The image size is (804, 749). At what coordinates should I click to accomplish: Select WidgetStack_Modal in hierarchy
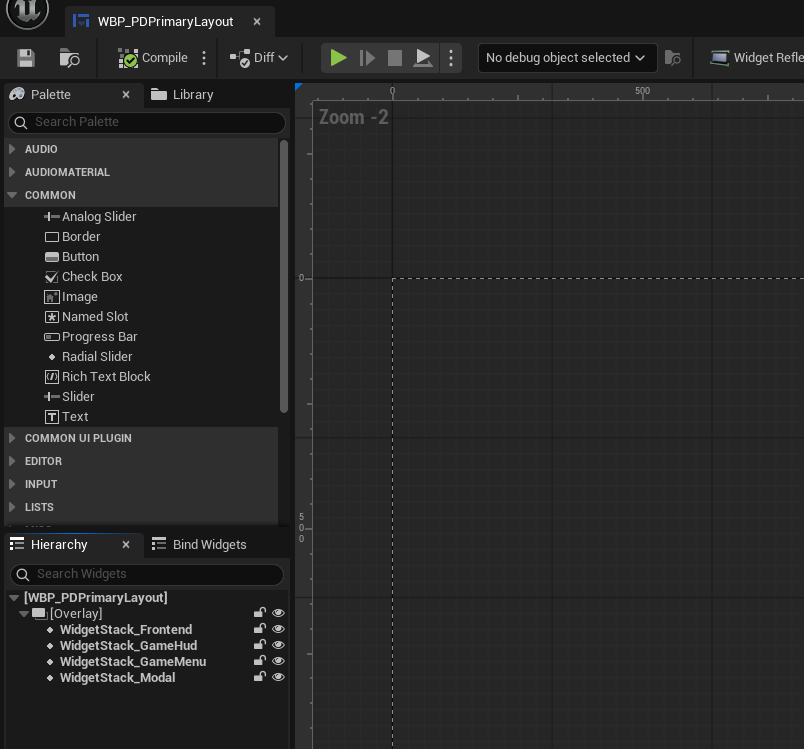tap(117, 678)
